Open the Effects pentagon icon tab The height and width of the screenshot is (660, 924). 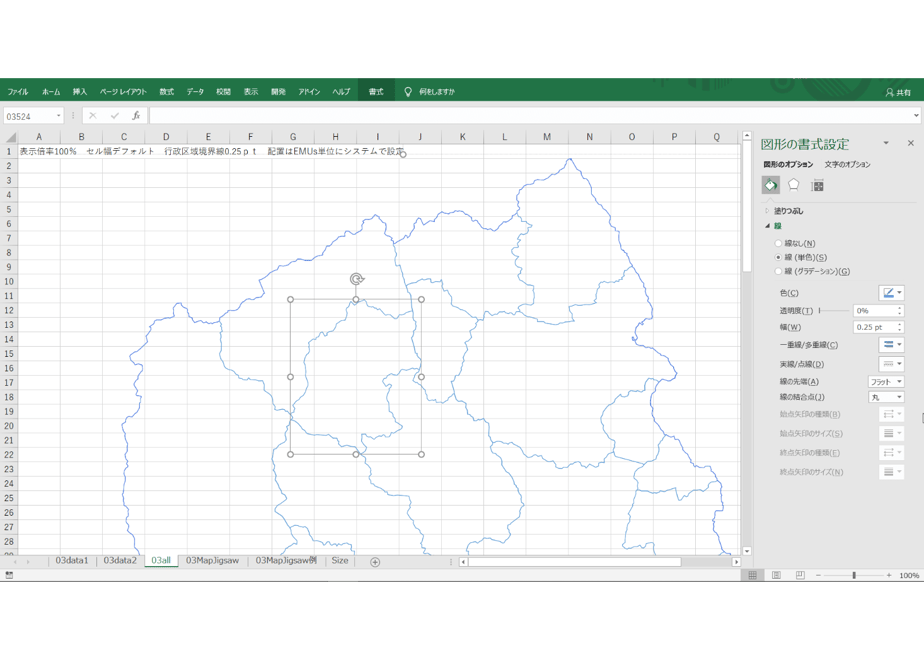click(793, 186)
